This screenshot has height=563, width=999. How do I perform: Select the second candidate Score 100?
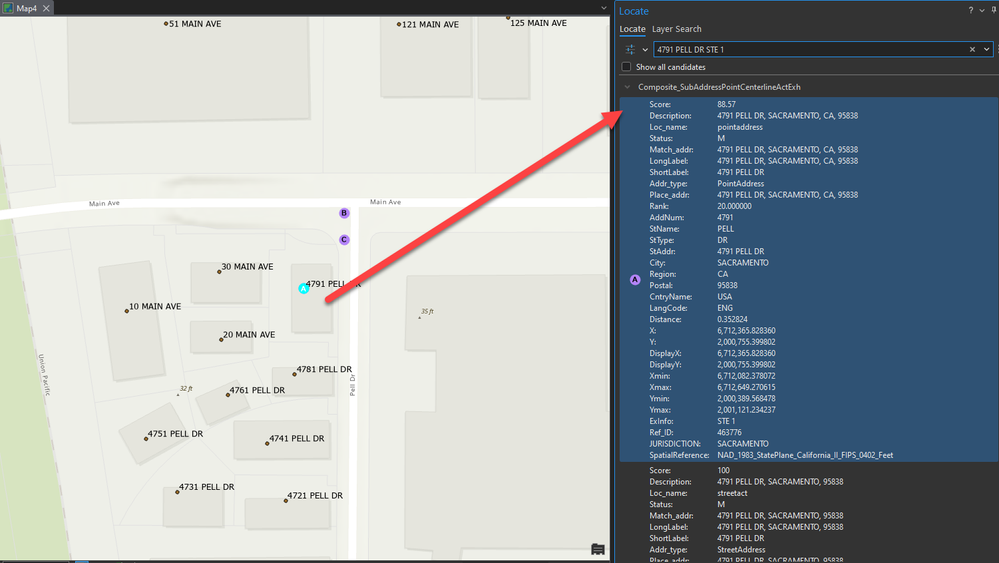[723, 471]
